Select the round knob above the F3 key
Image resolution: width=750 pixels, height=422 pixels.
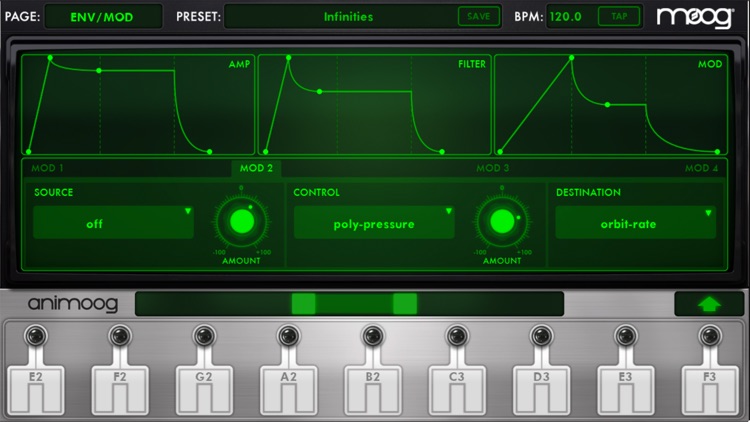[x=710, y=336]
